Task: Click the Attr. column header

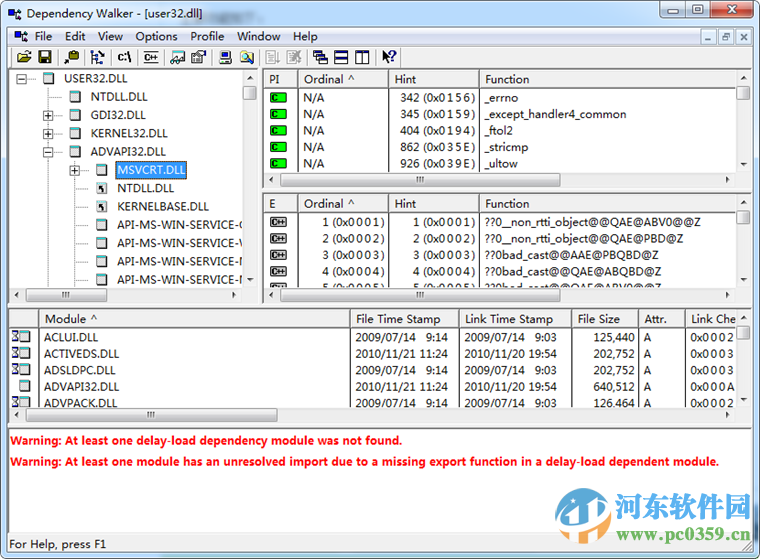Action: click(x=661, y=319)
